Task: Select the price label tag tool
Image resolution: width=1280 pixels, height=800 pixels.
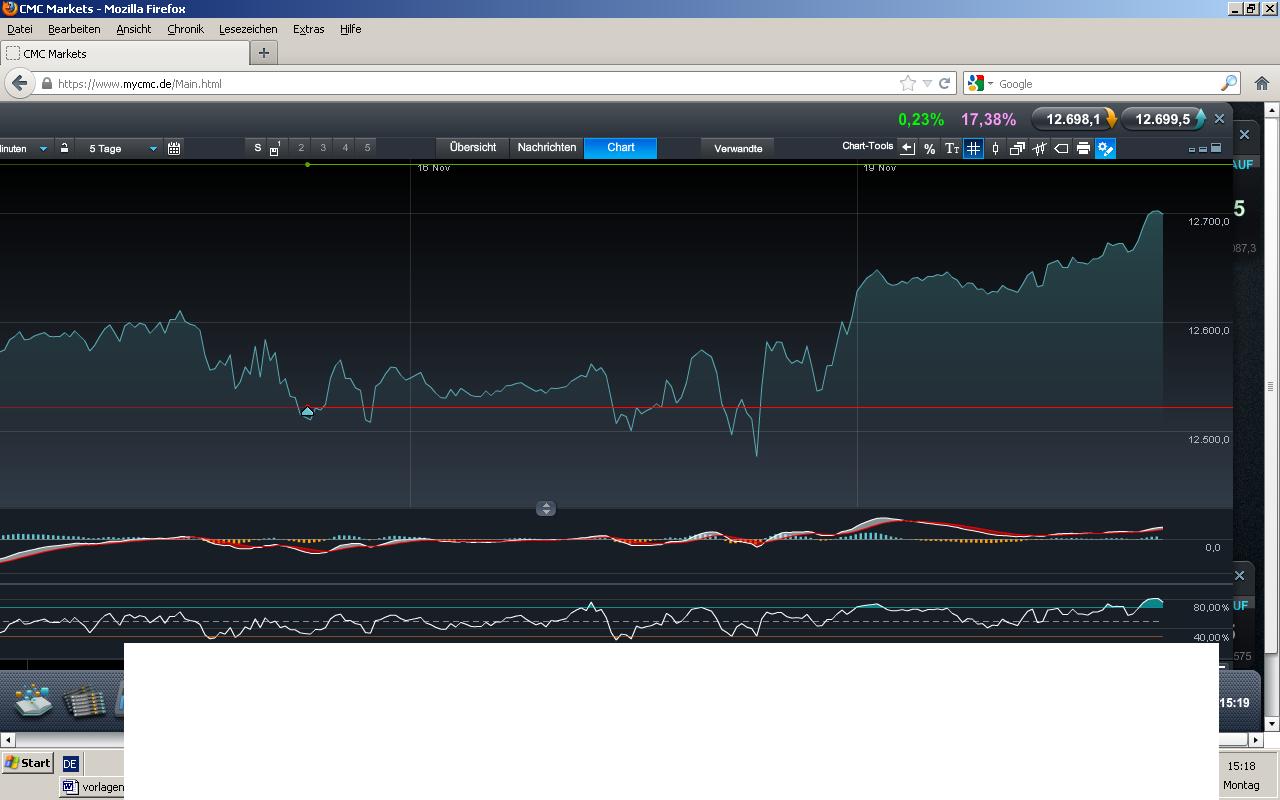Action: click(1061, 149)
